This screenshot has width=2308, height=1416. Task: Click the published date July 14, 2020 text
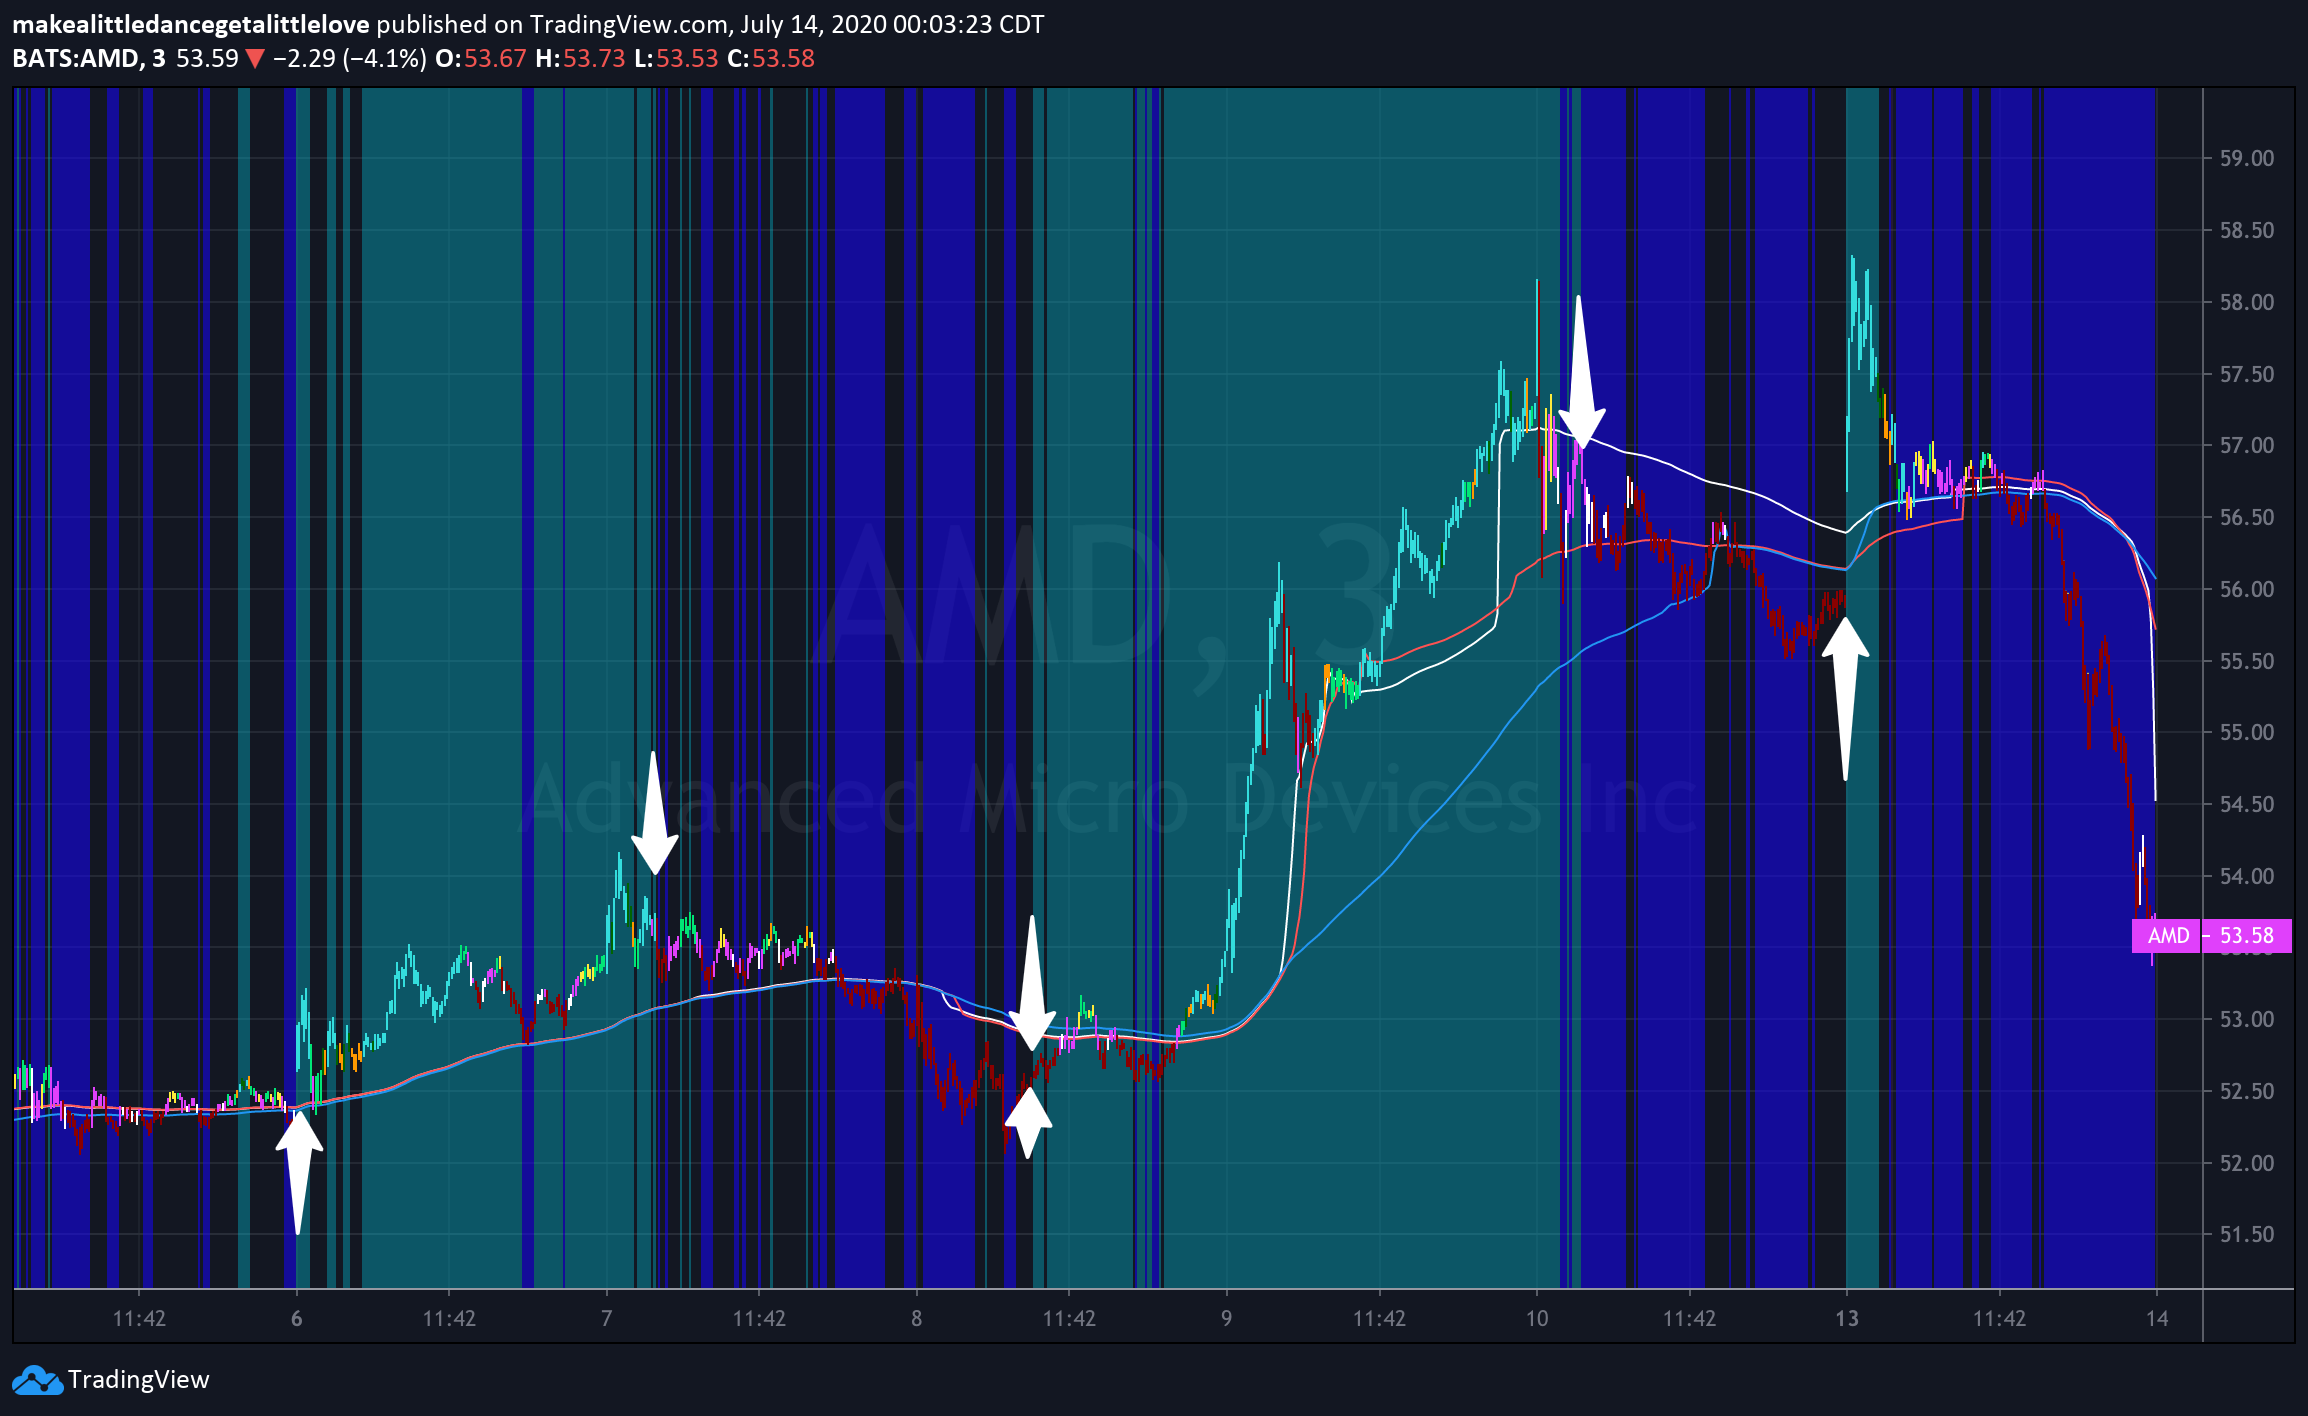click(x=813, y=24)
